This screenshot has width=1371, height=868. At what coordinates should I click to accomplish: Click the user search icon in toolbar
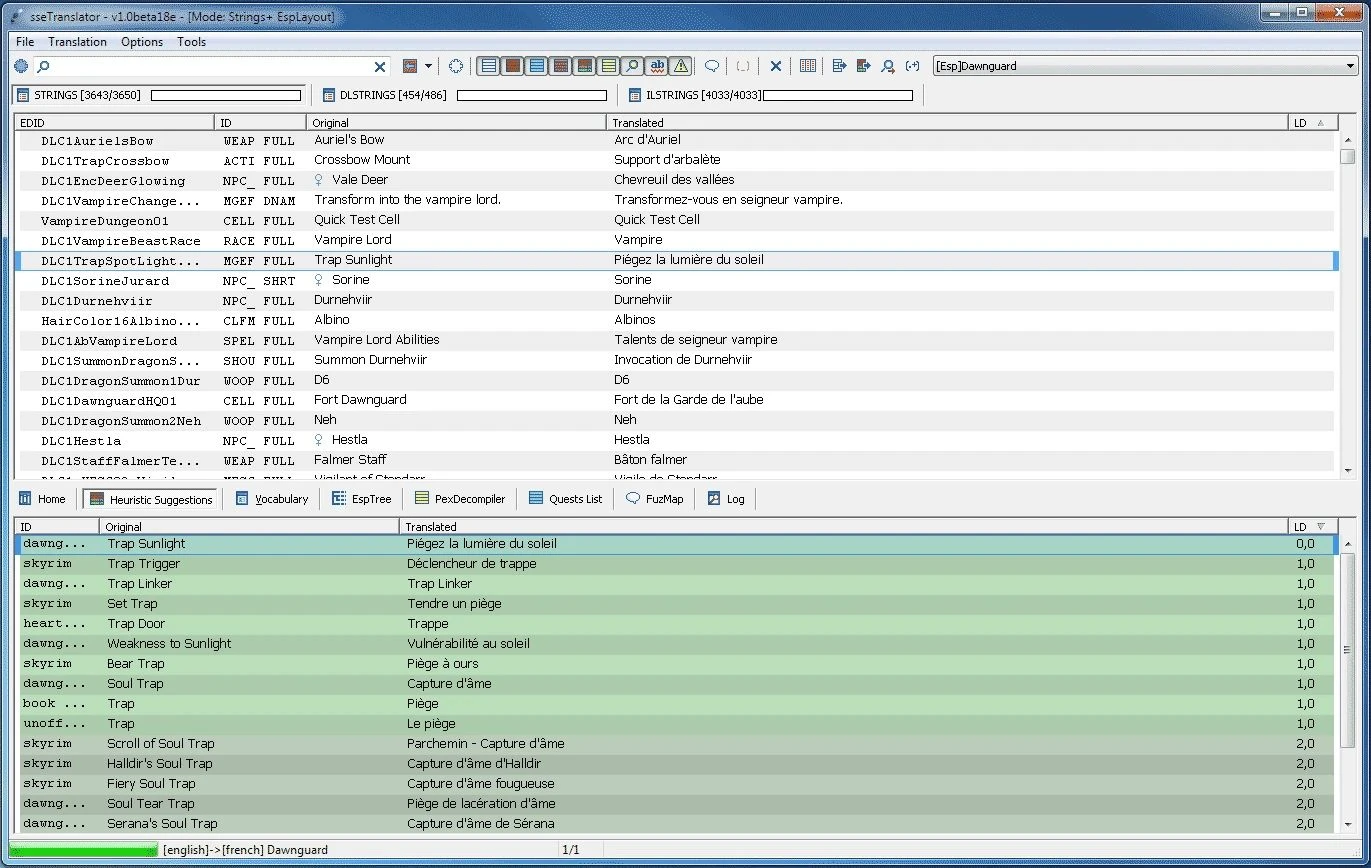coord(888,66)
